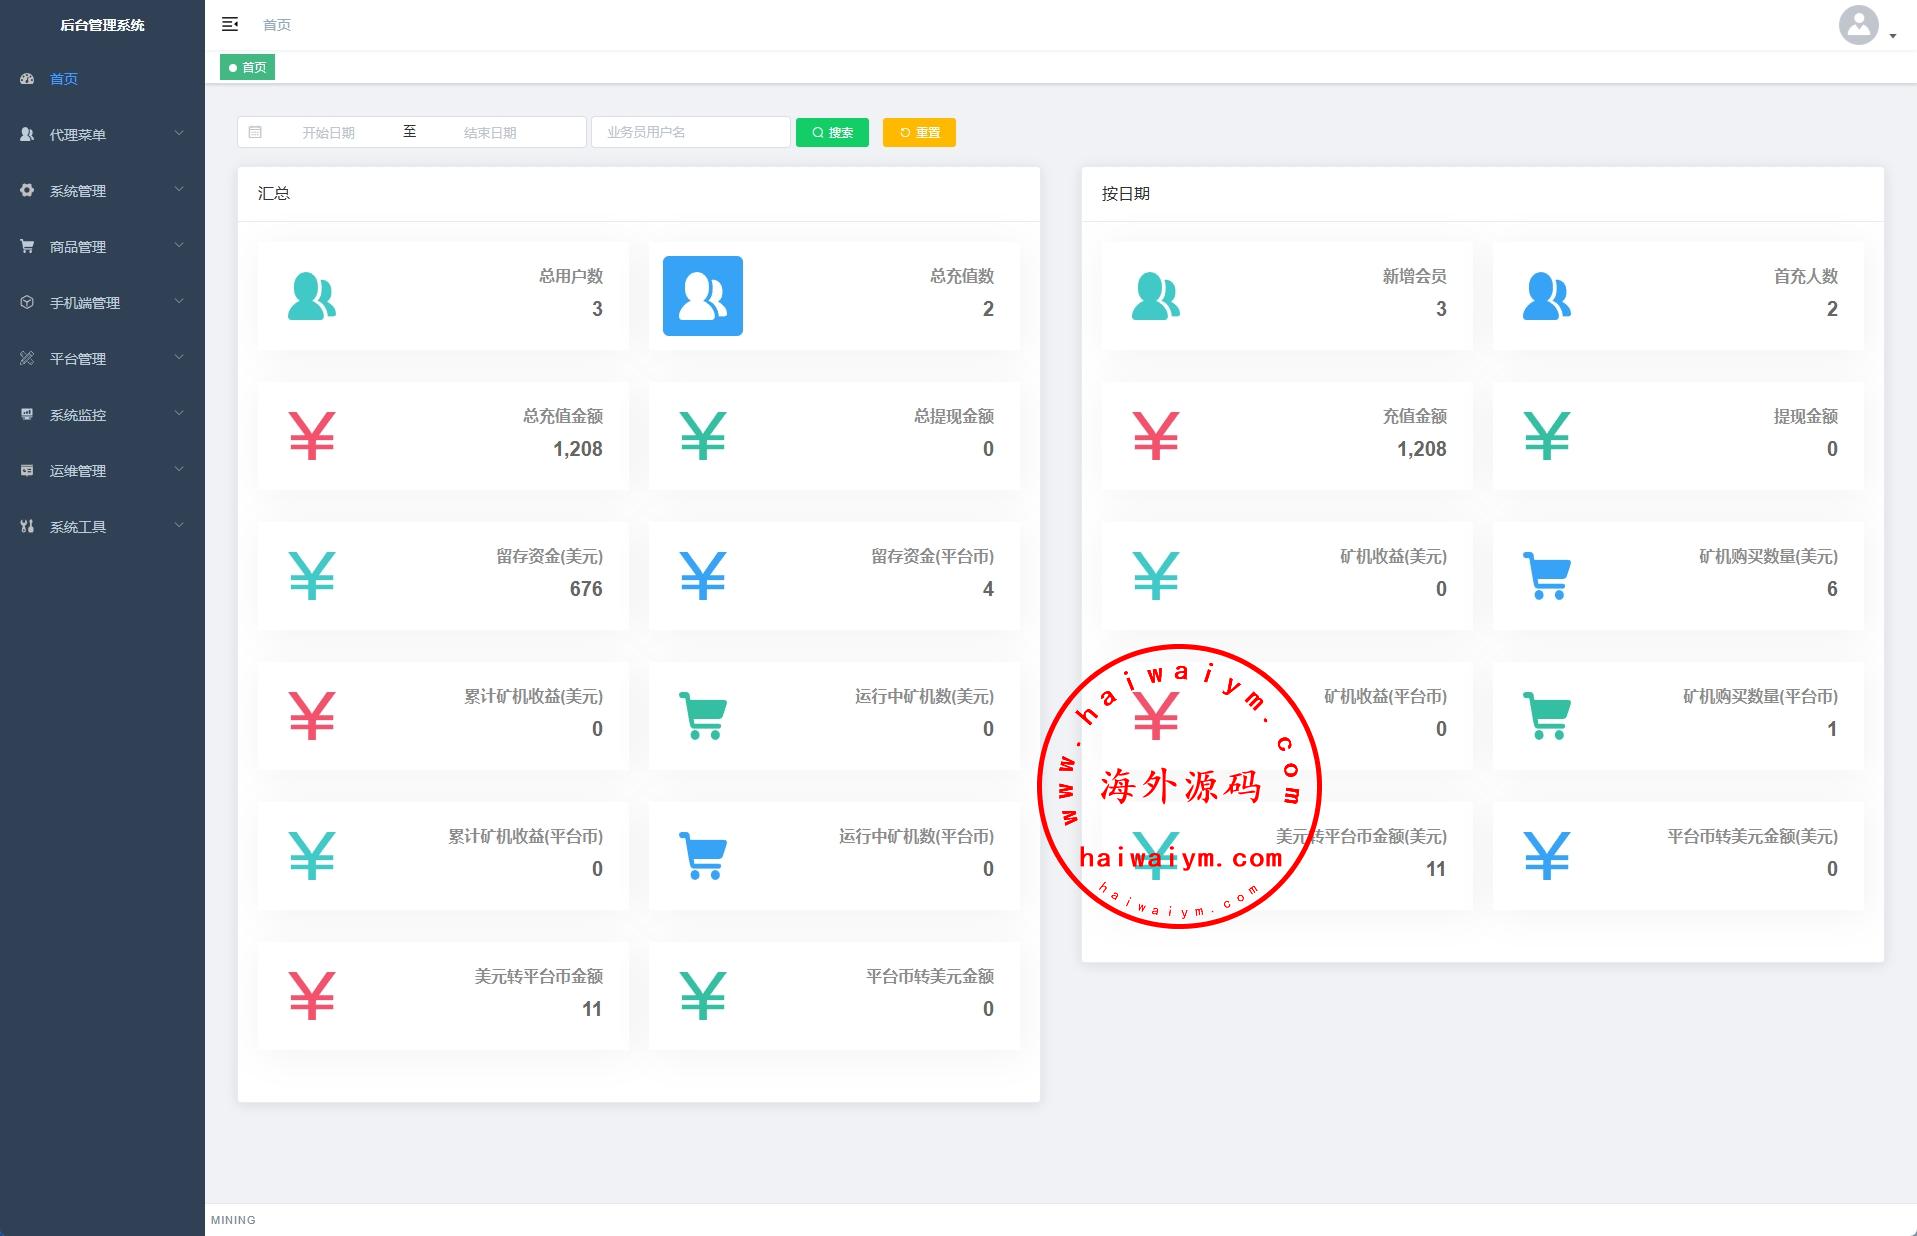Viewport: 1917px width, 1236px height.
Task: Click the blue users icon for 首充人数
Action: coord(1546,296)
